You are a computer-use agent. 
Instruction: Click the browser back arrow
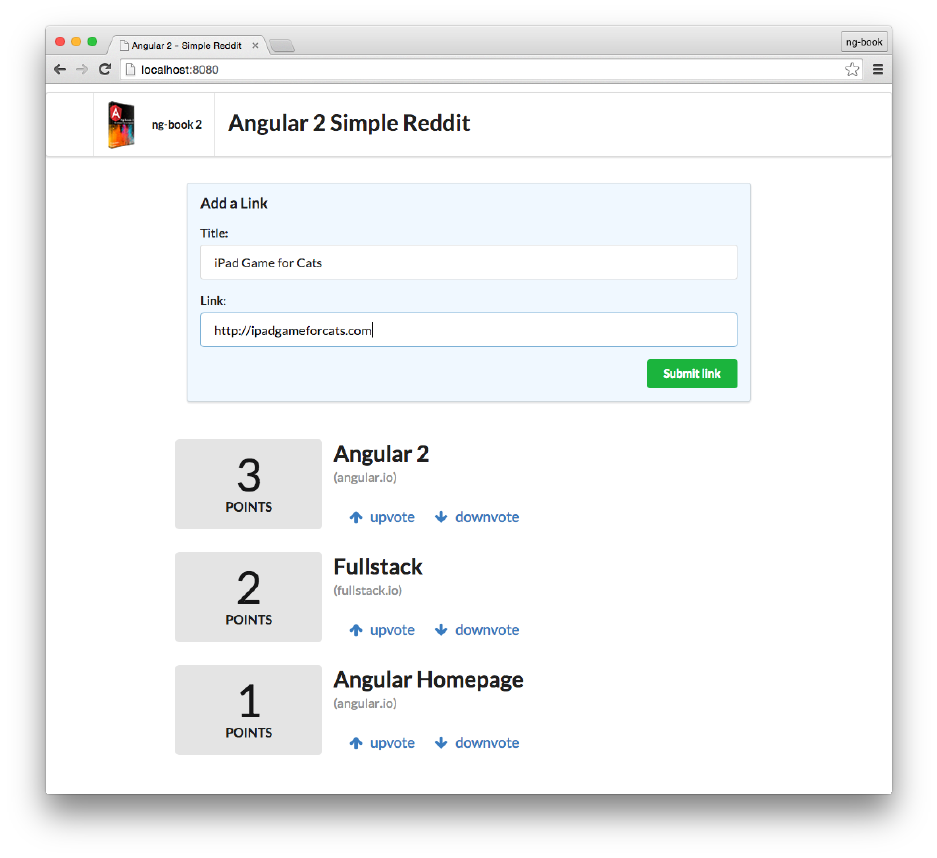coord(60,70)
